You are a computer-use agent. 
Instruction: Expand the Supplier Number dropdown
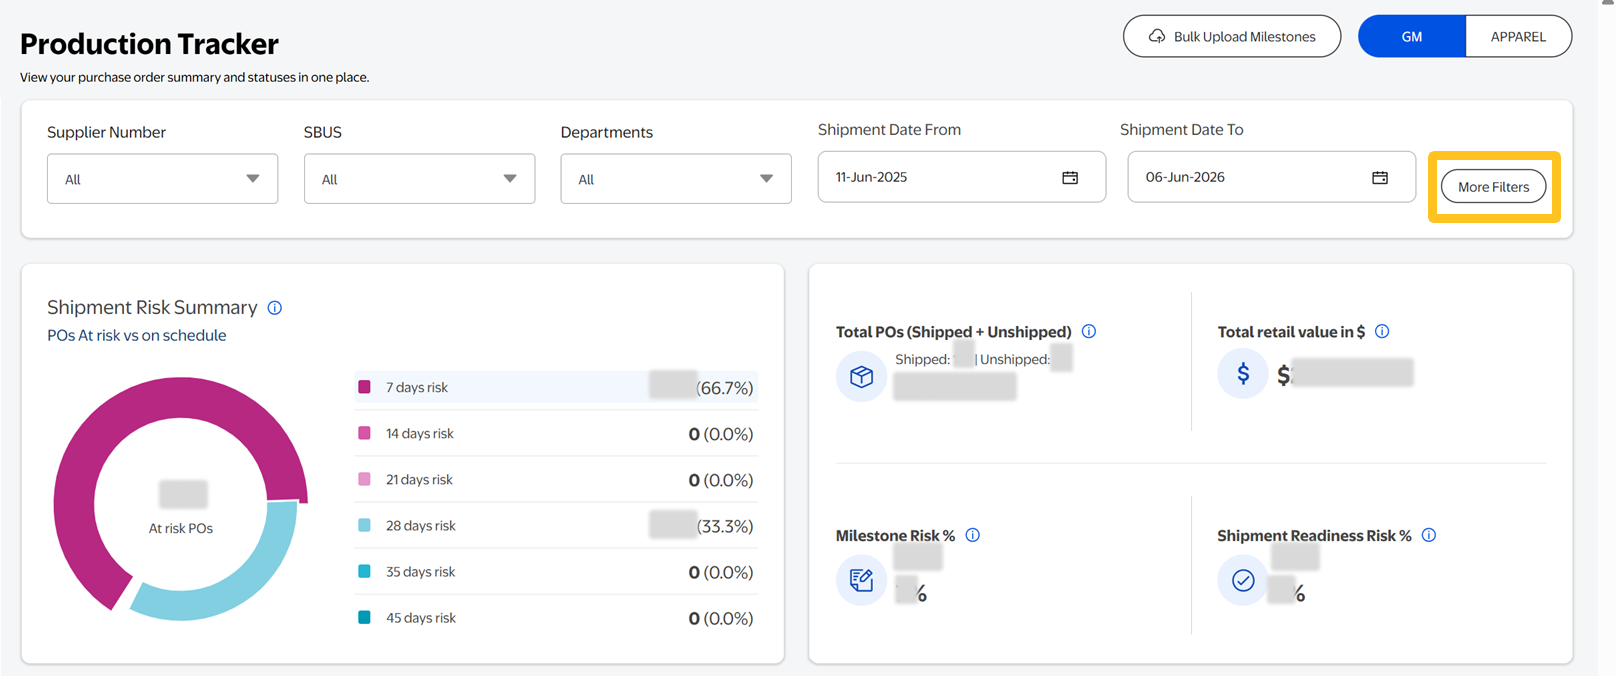click(x=162, y=179)
